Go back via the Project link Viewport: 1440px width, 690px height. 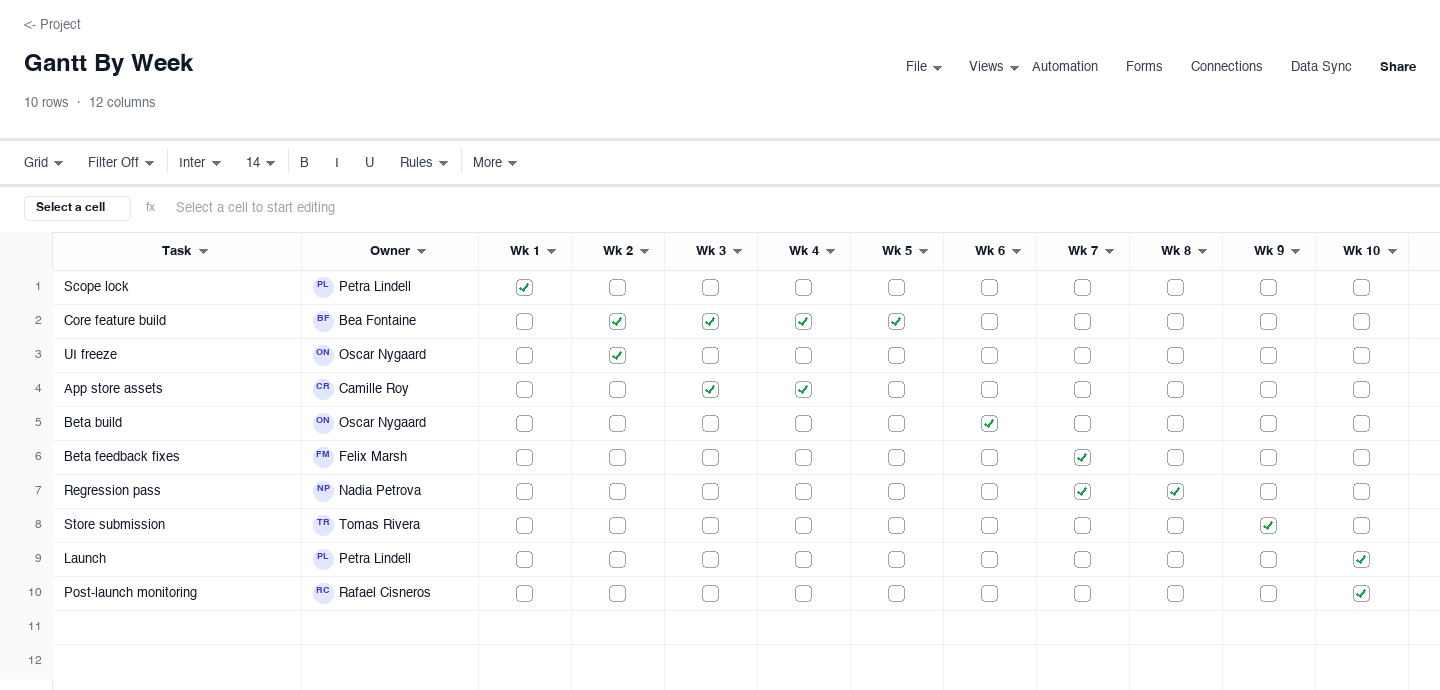pos(52,24)
